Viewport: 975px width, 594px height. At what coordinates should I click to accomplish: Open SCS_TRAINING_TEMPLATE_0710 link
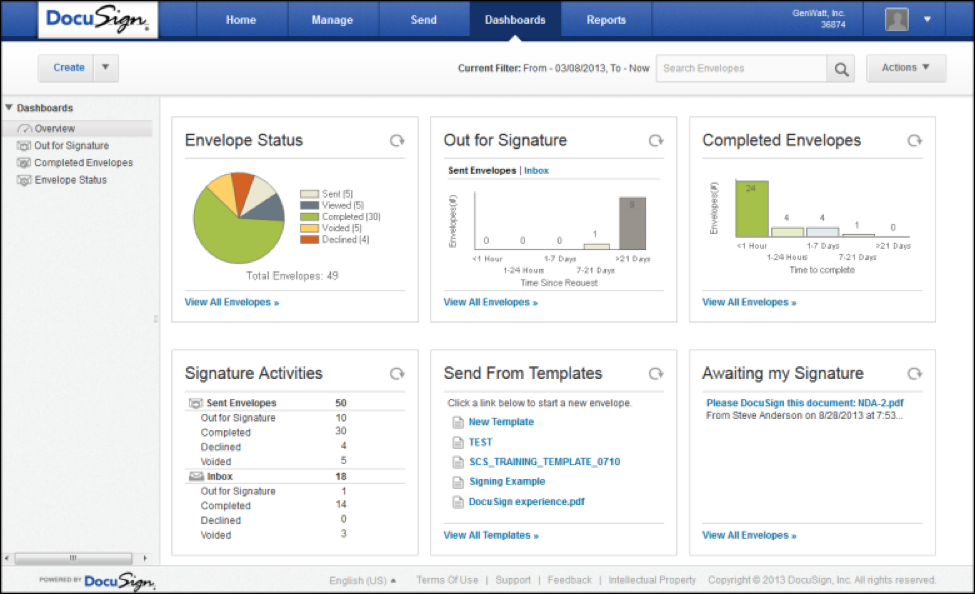[544, 462]
